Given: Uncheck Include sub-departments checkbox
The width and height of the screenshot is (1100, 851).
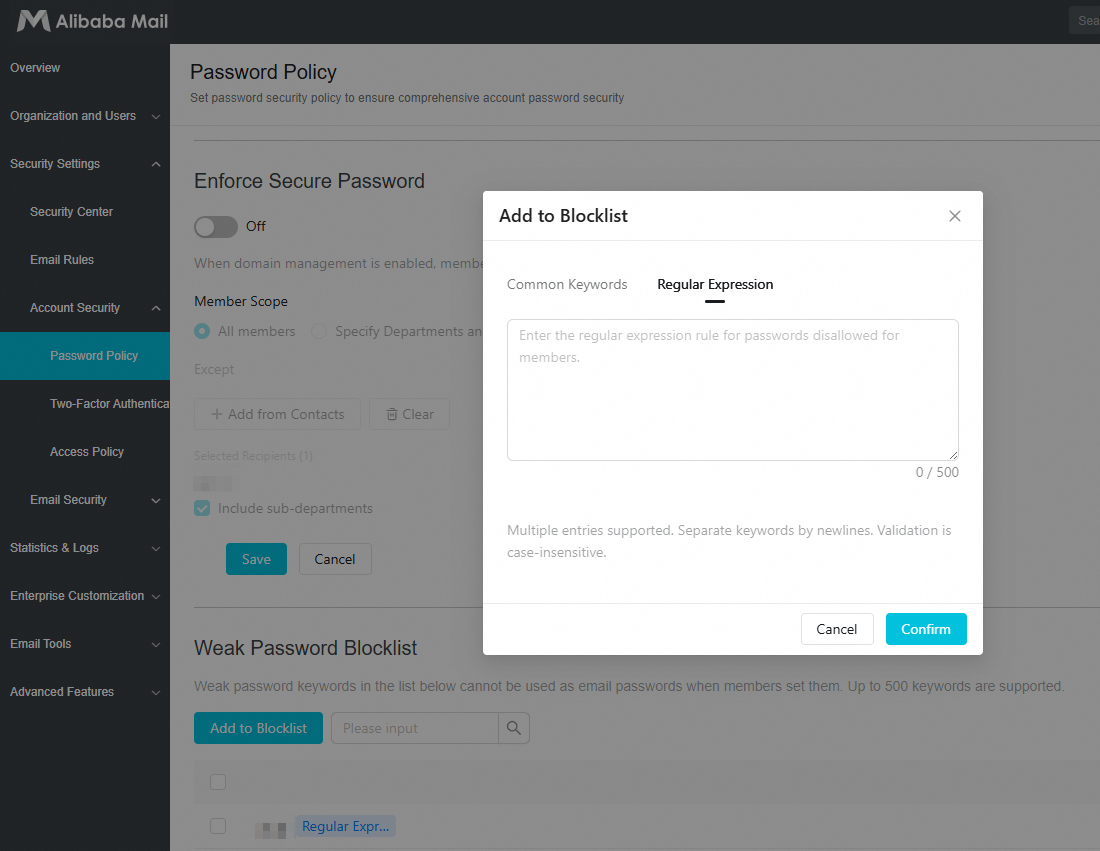Looking at the screenshot, I should [x=202, y=509].
